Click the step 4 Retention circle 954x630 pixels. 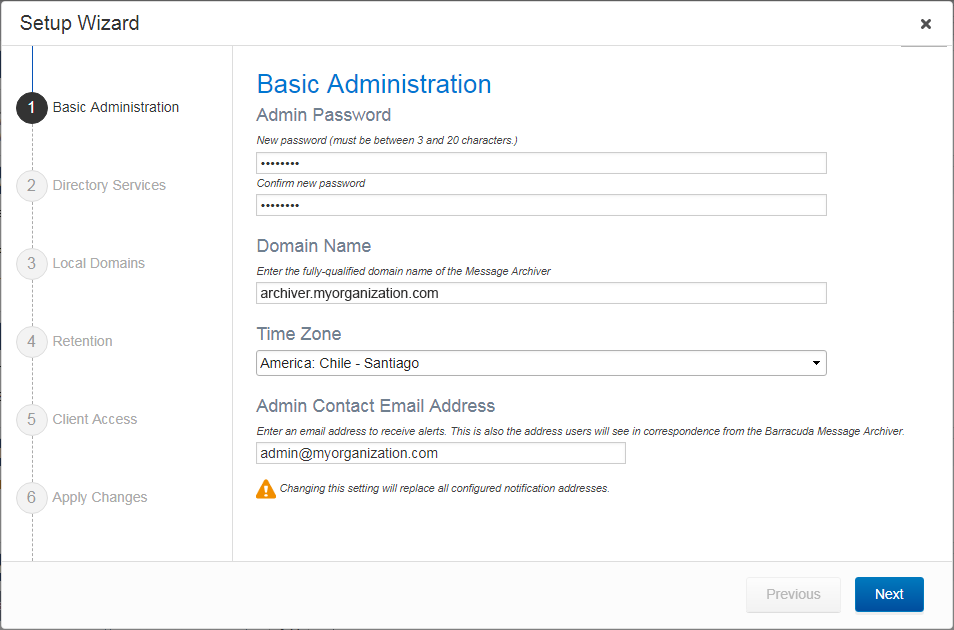(x=31, y=341)
